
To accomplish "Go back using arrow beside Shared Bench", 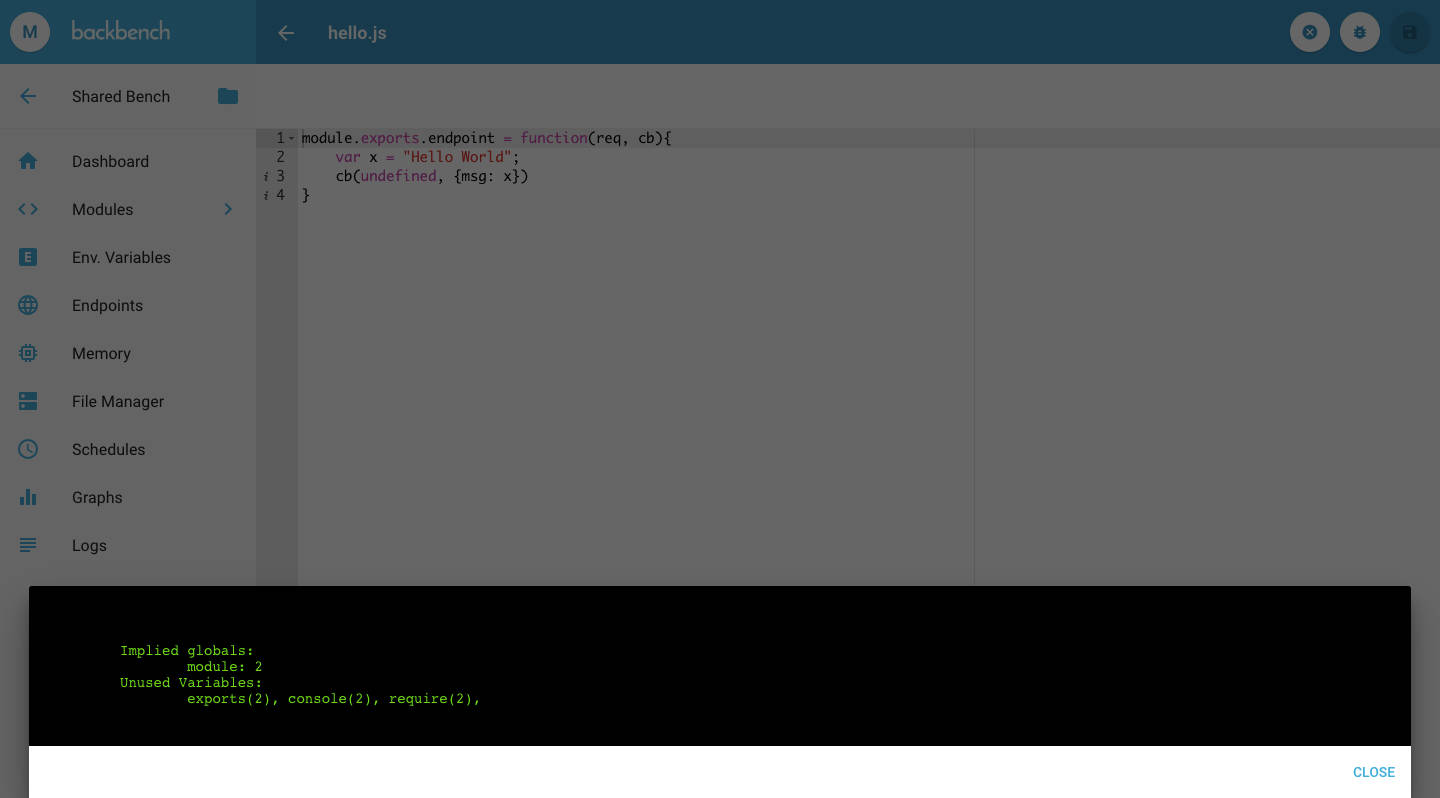I will click(x=28, y=96).
